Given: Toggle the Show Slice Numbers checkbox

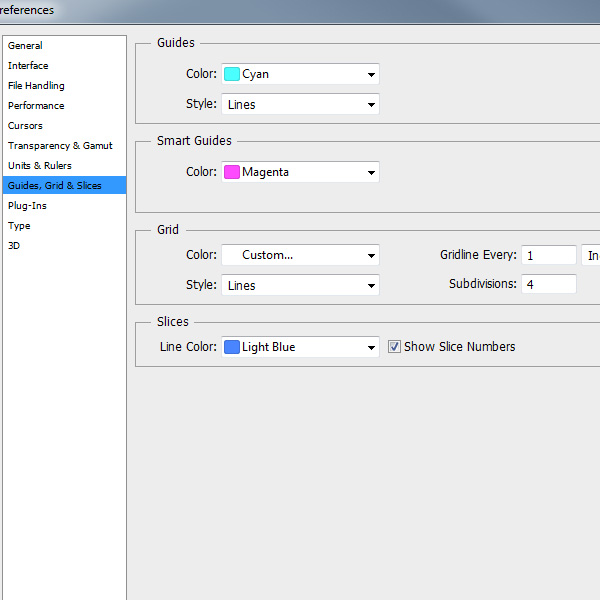Looking at the screenshot, I should pyautogui.click(x=395, y=347).
